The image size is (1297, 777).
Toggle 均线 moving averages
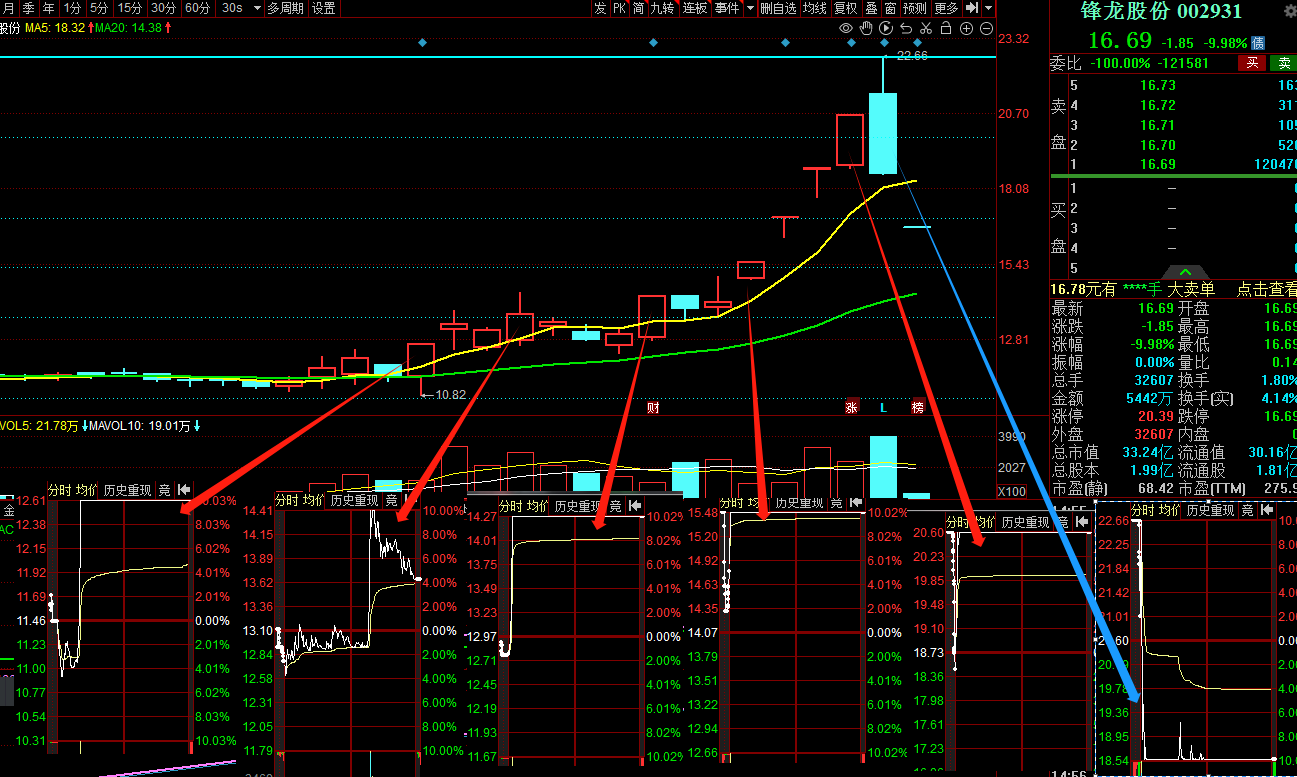[815, 8]
